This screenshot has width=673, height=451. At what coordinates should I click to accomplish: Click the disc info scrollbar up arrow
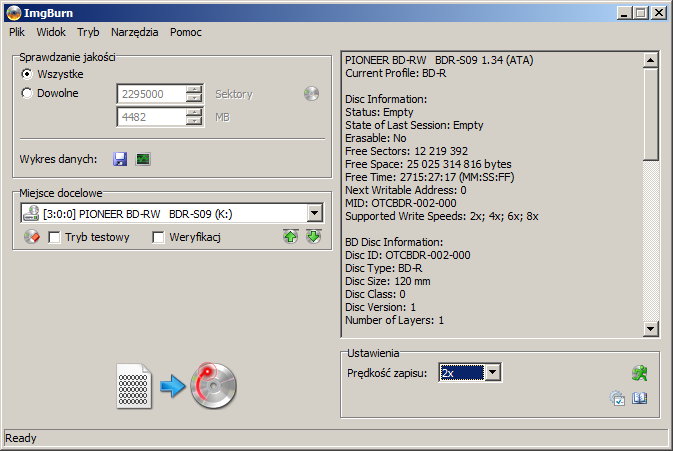click(651, 60)
